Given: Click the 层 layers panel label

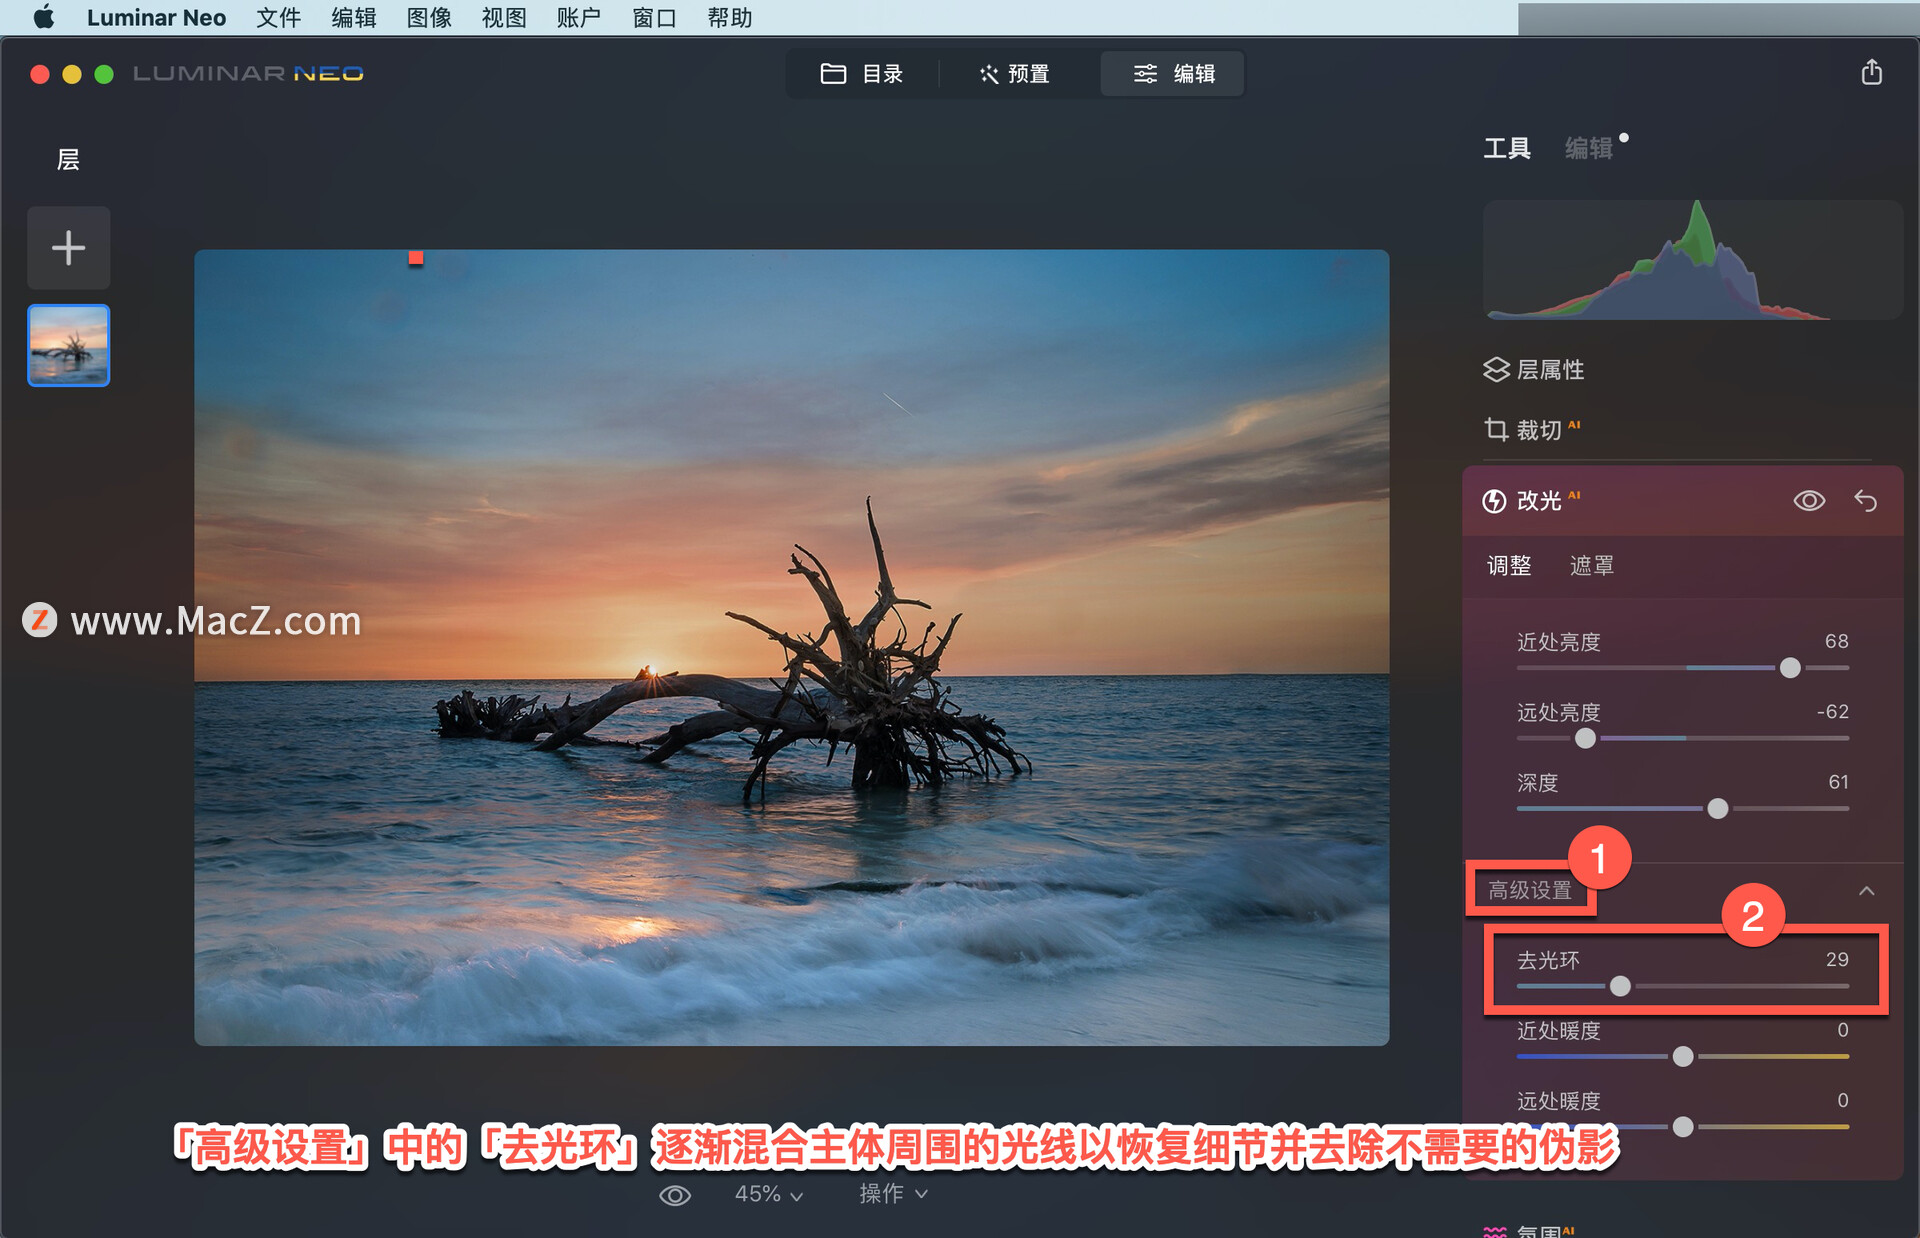Looking at the screenshot, I should [x=68, y=160].
